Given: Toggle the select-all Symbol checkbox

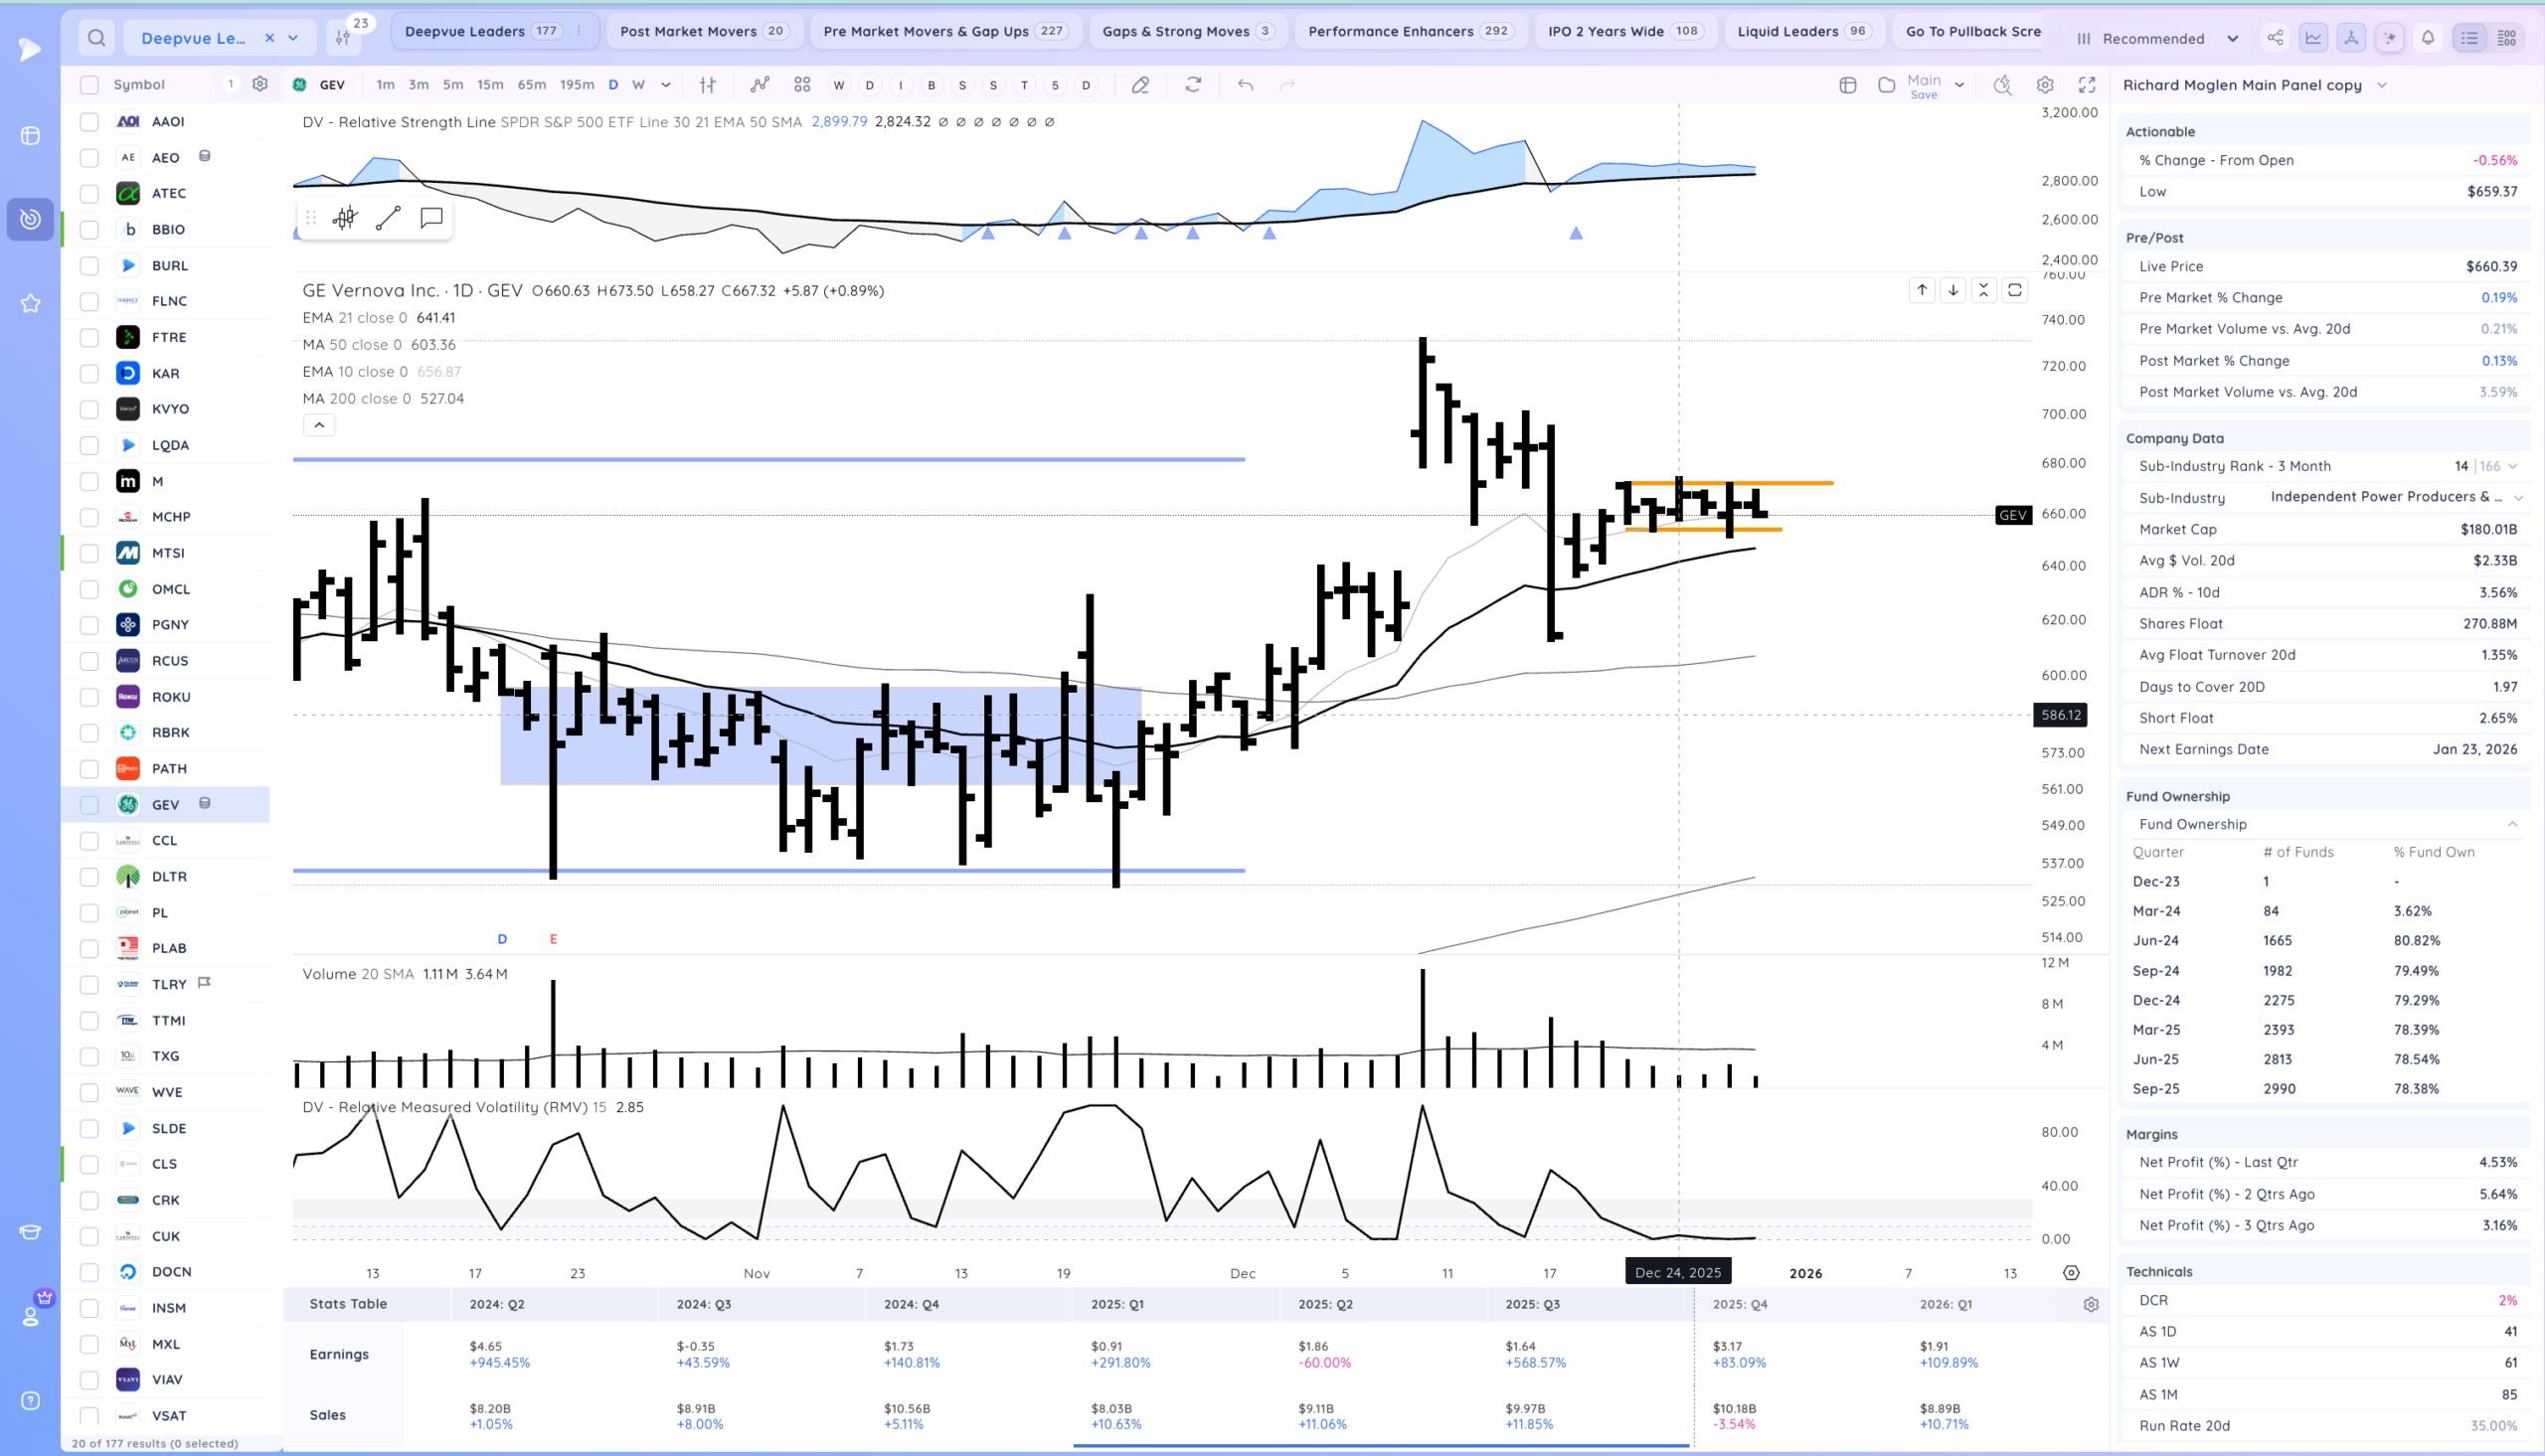Looking at the screenshot, I should click(89, 85).
